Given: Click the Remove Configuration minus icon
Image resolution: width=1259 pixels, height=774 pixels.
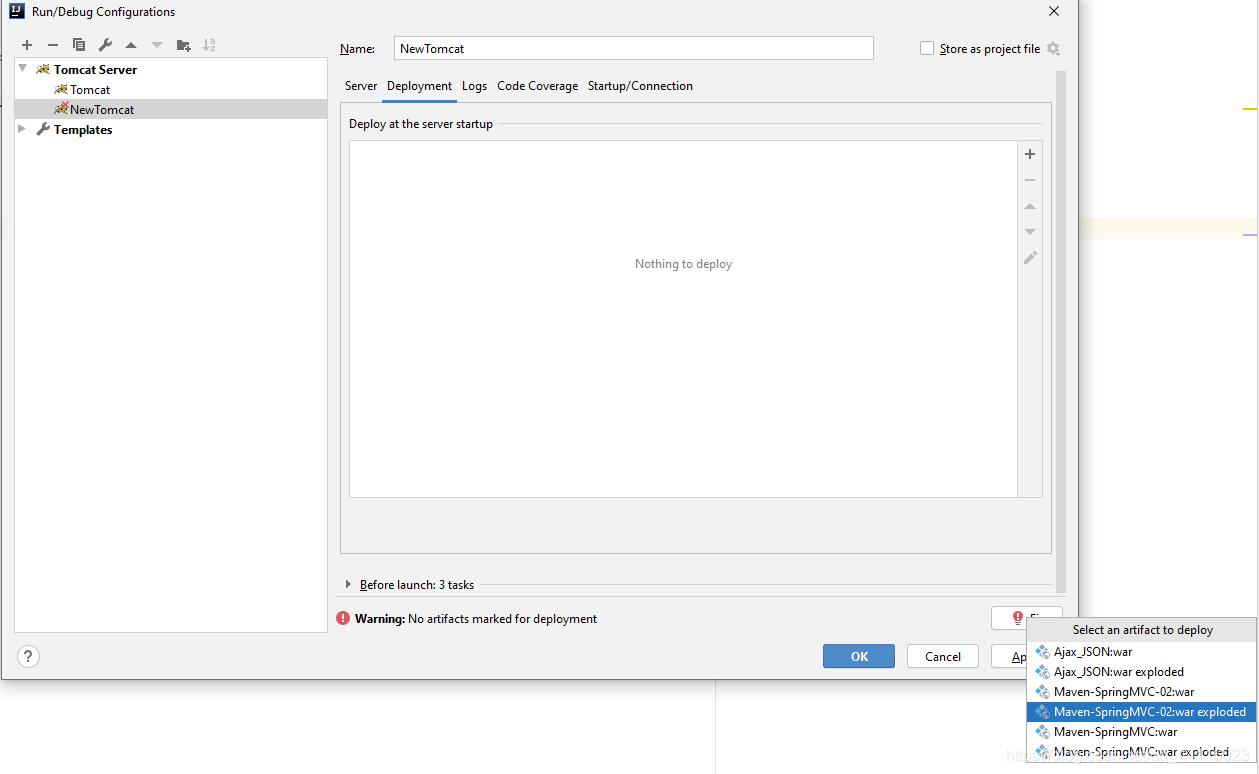Looking at the screenshot, I should coord(53,45).
